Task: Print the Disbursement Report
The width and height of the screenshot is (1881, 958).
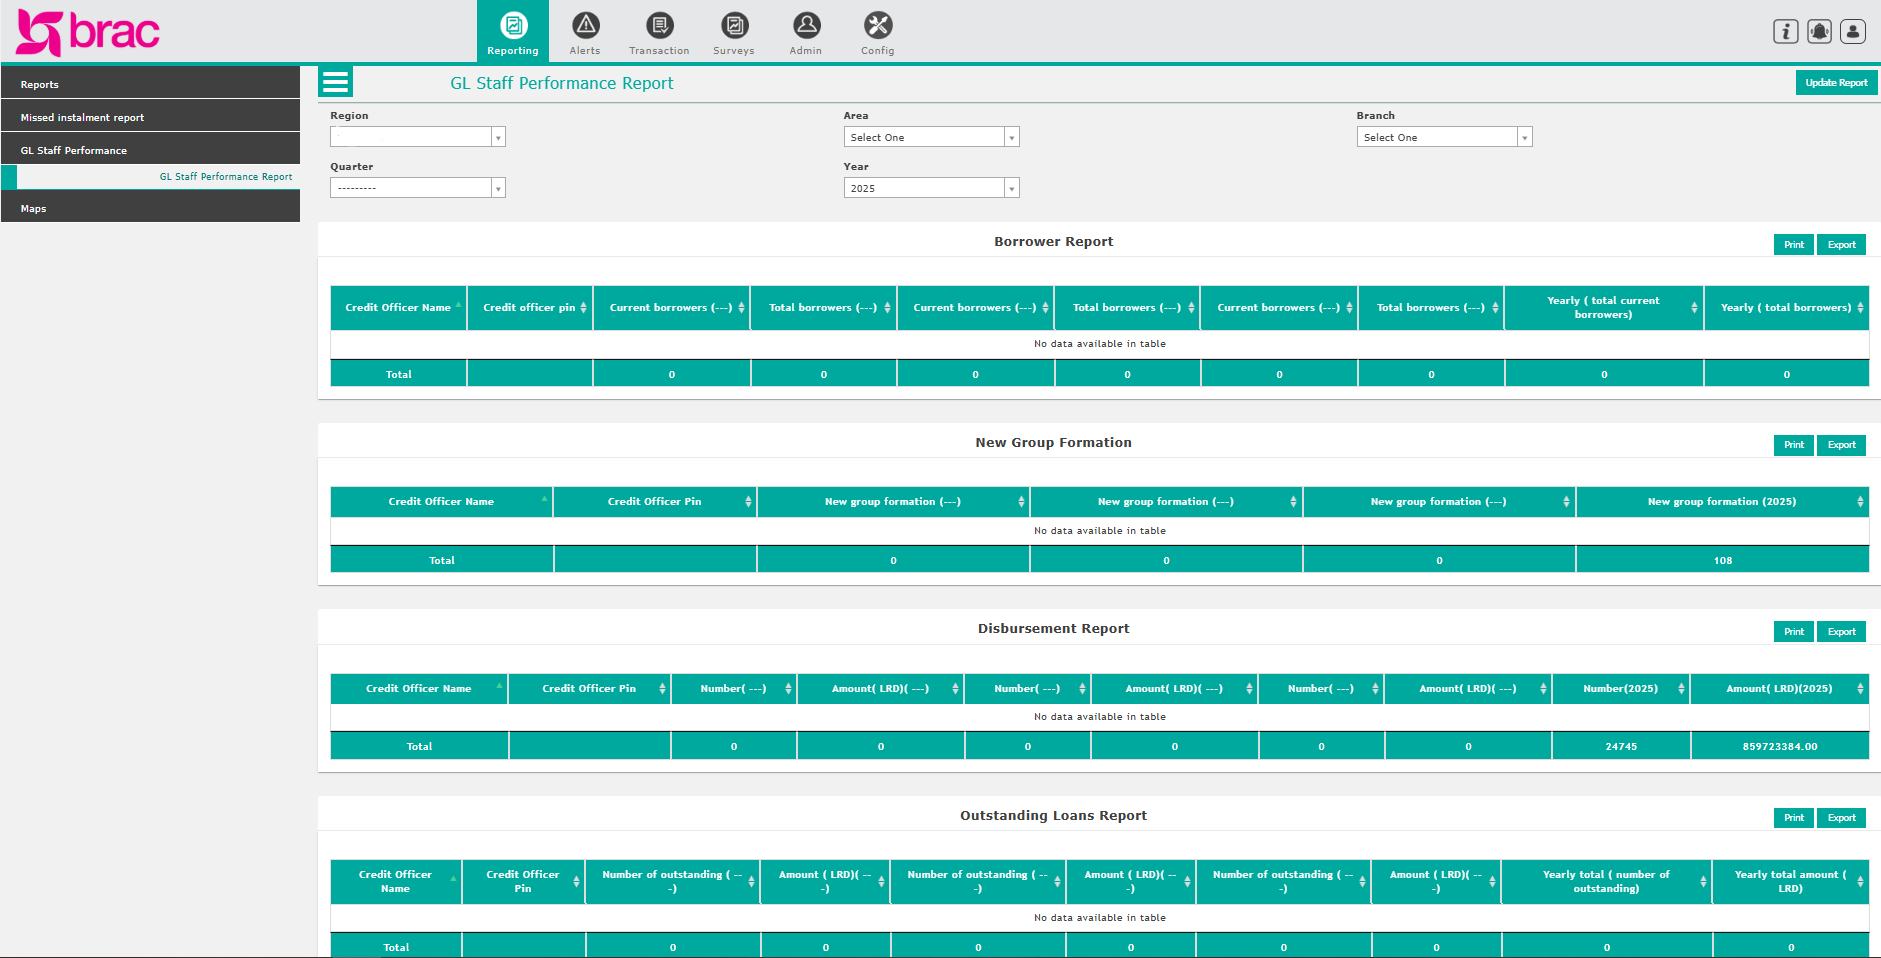Action: (1793, 632)
